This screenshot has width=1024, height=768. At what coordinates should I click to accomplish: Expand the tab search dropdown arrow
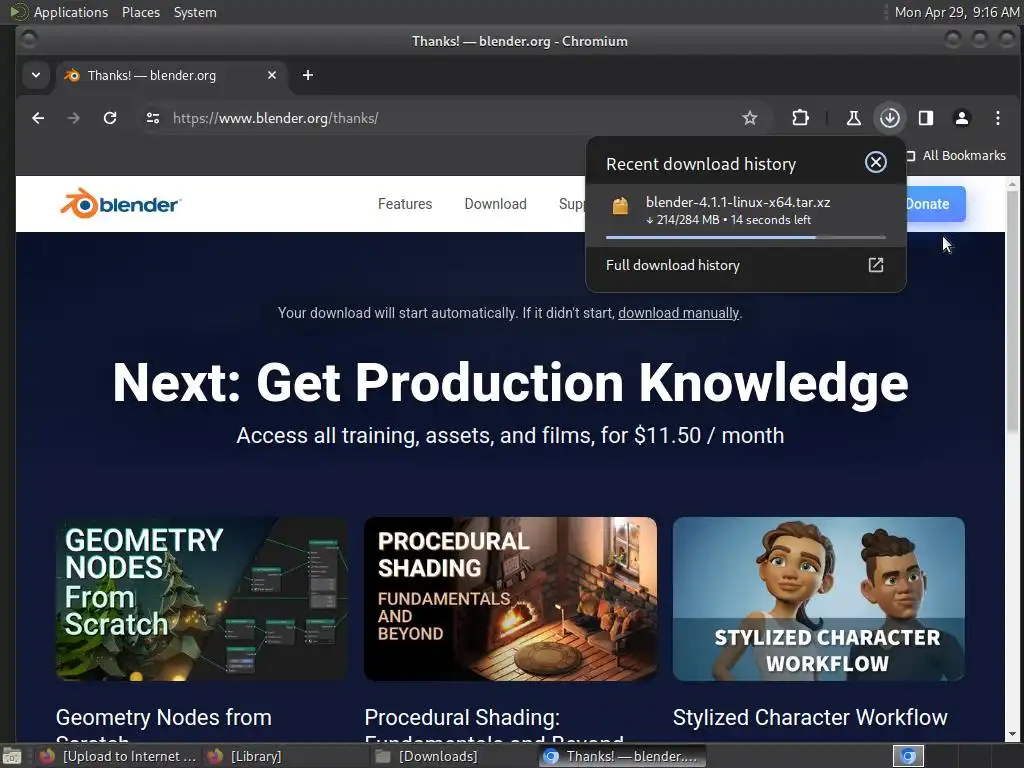point(36,75)
